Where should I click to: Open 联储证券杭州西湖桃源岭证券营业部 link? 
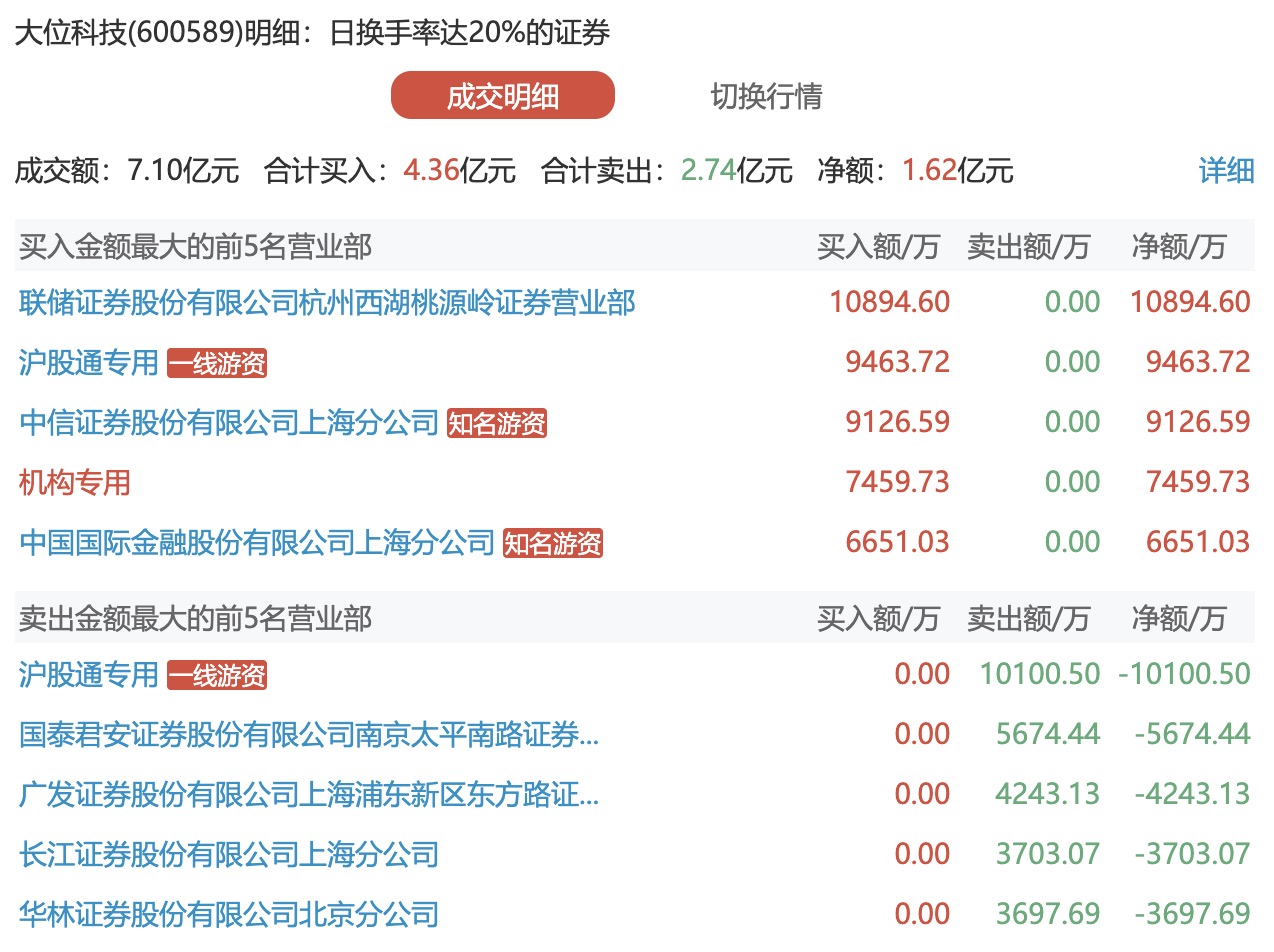(x=327, y=302)
